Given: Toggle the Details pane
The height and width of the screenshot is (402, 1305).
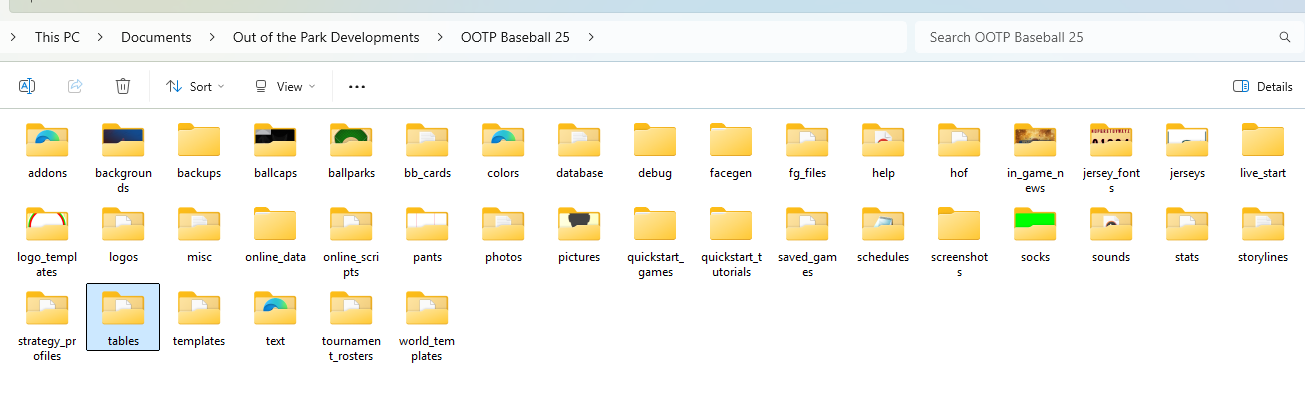Looking at the screenshot, I should 1263,86.
